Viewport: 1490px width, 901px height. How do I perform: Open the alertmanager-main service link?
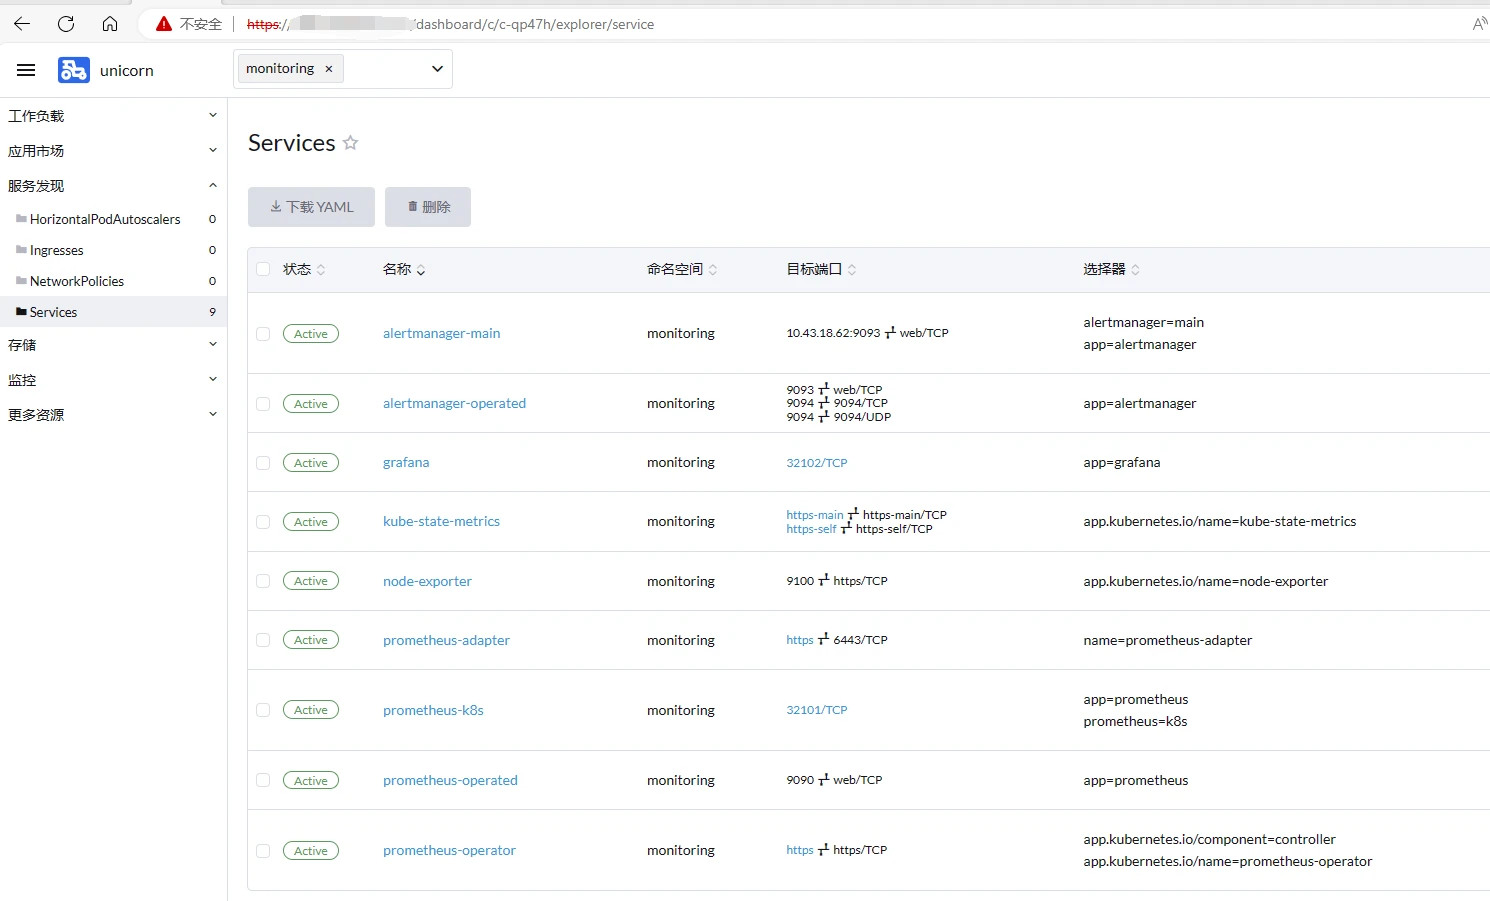coord(441,333)
